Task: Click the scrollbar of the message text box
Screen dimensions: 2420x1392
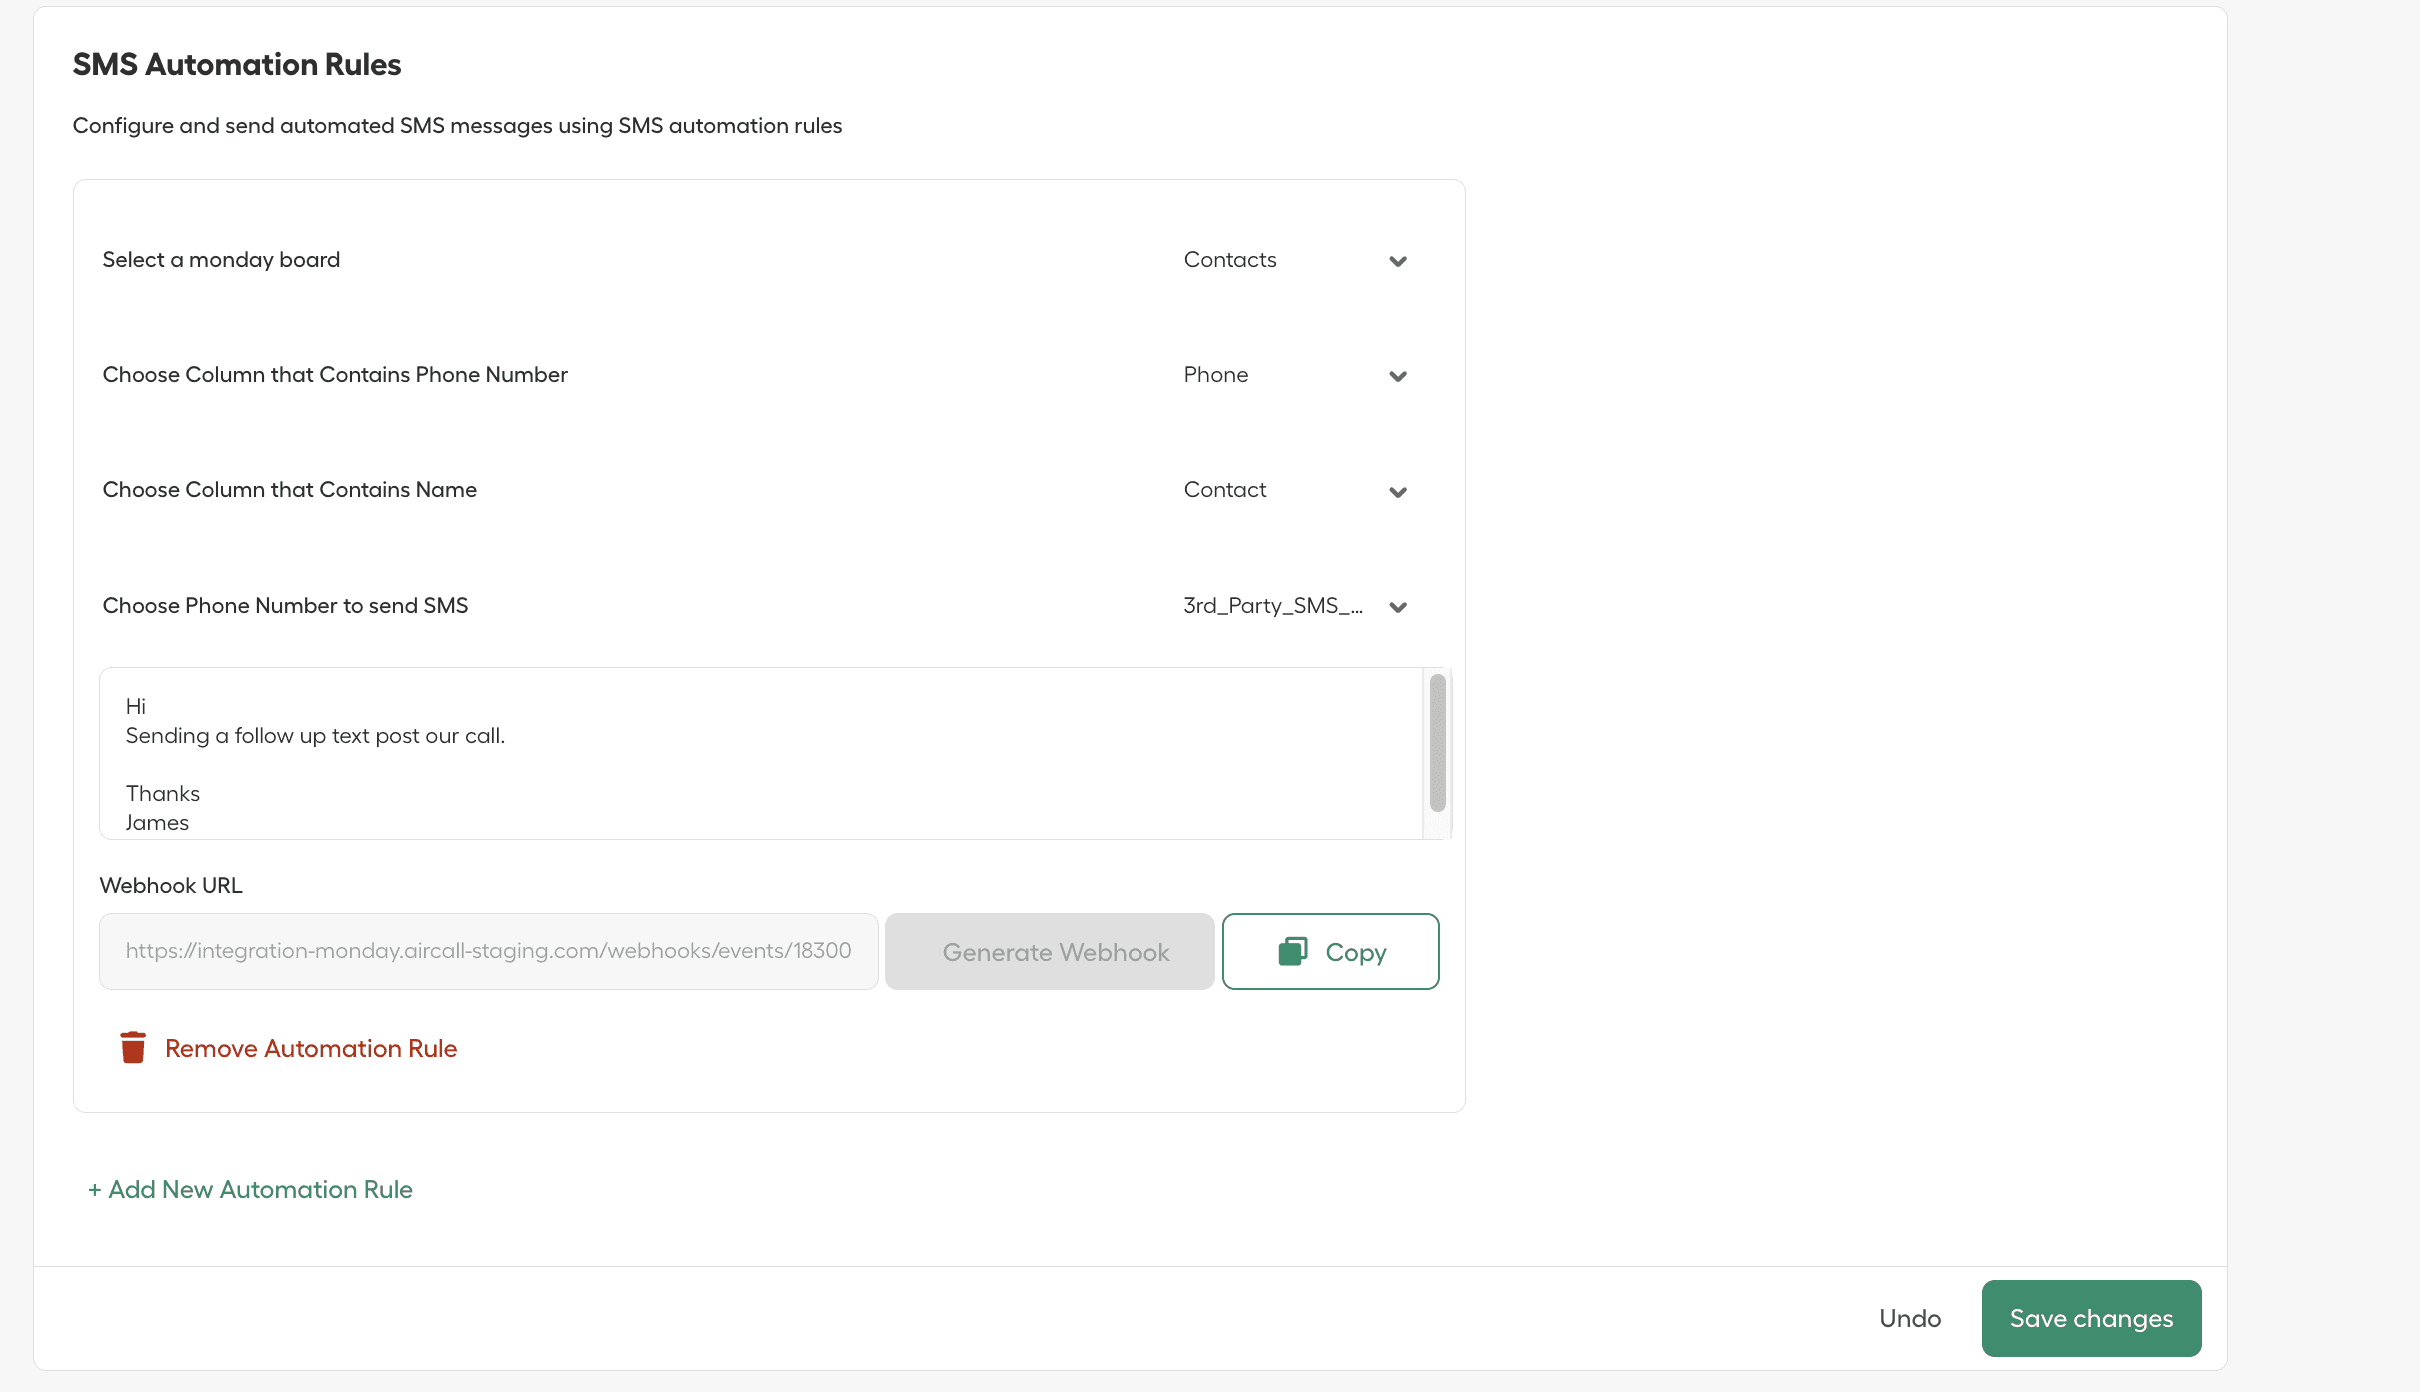Action: coord(1437,745)
